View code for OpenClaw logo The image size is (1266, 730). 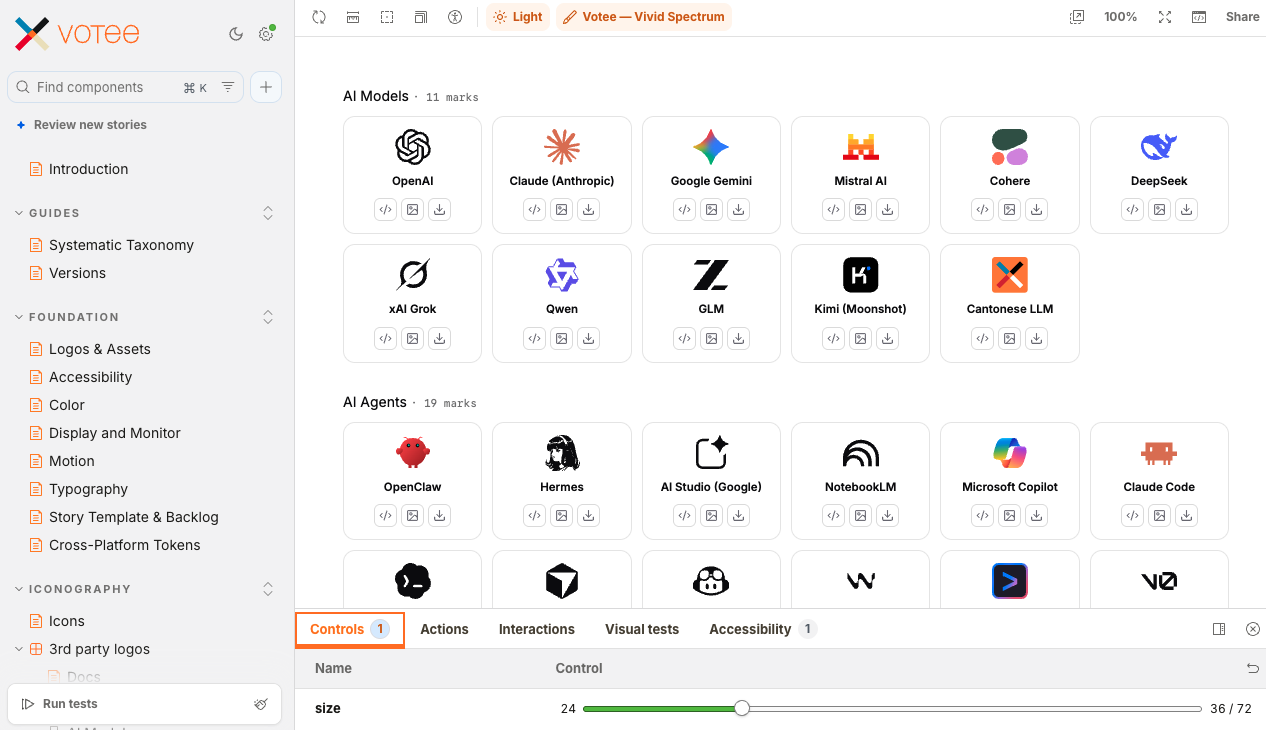(385, 516)
